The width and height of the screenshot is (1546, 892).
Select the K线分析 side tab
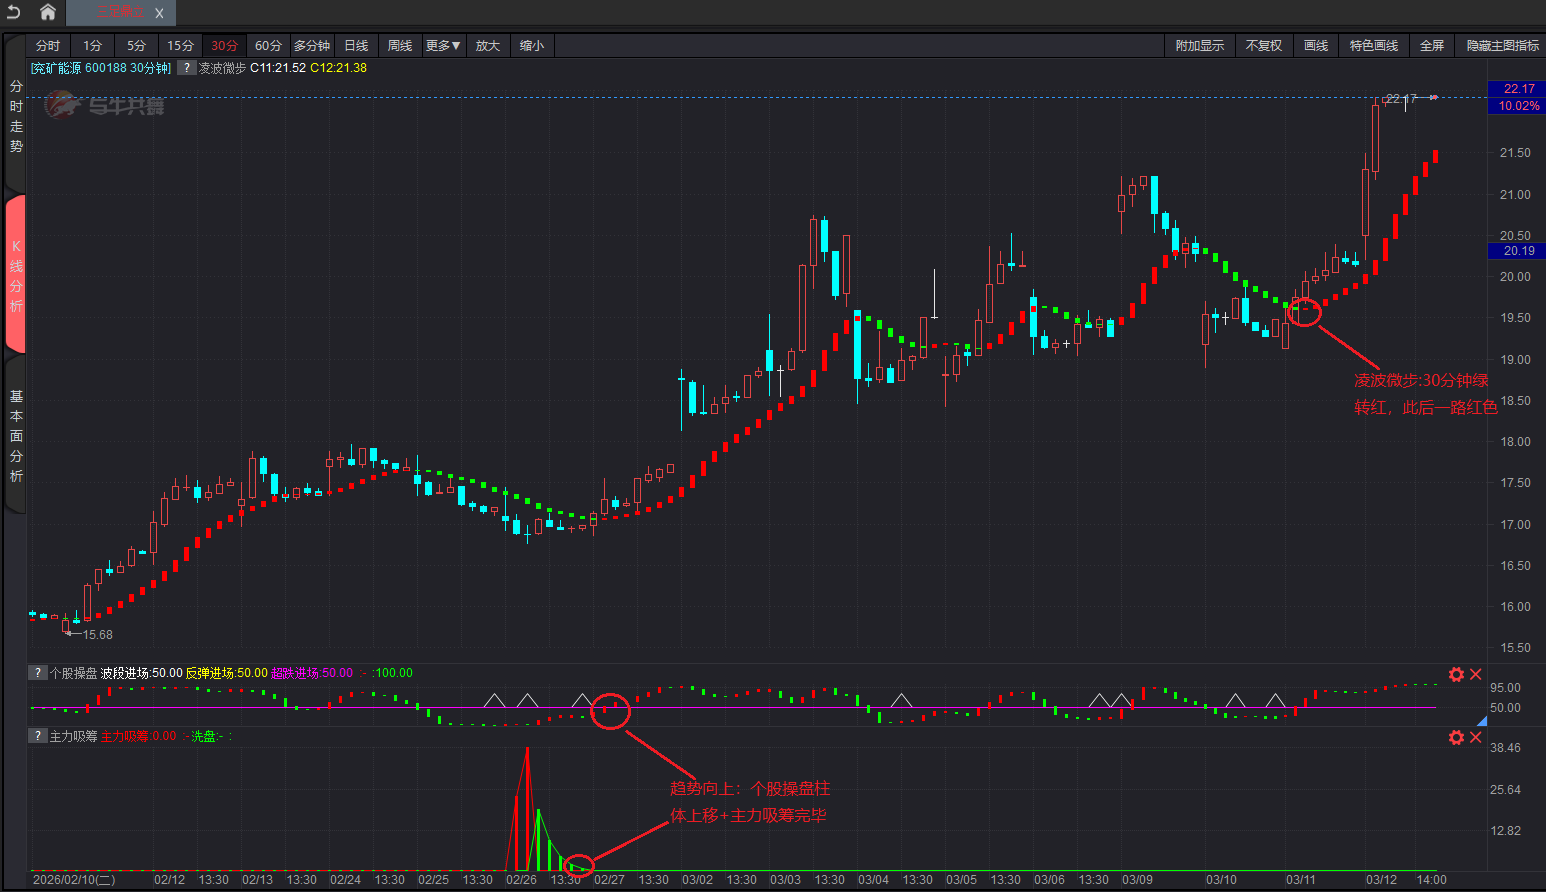(x=15, y=275)
